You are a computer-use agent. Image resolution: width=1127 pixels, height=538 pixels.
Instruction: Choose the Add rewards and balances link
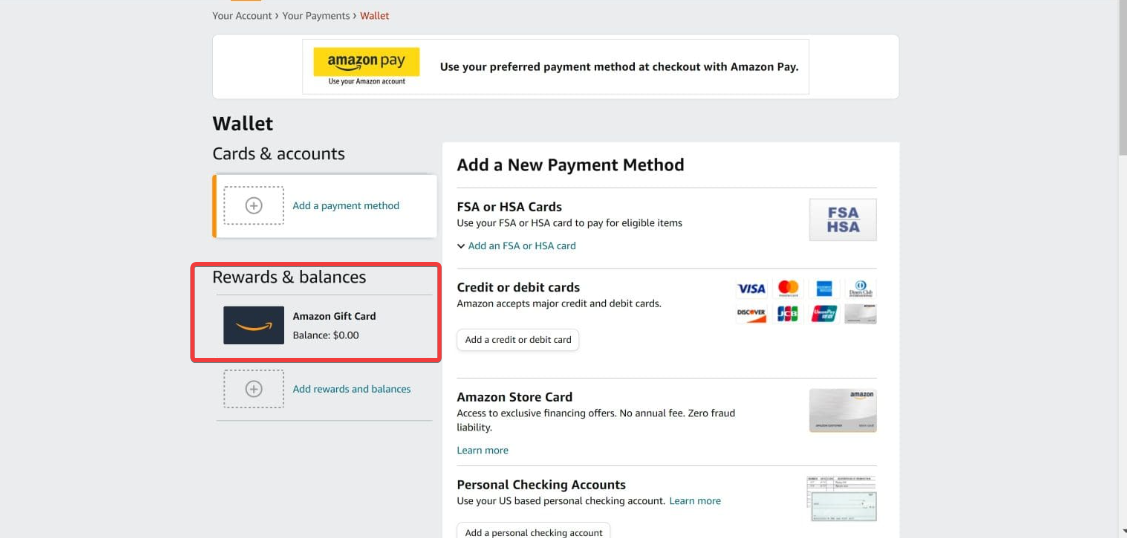click(351, 389)
